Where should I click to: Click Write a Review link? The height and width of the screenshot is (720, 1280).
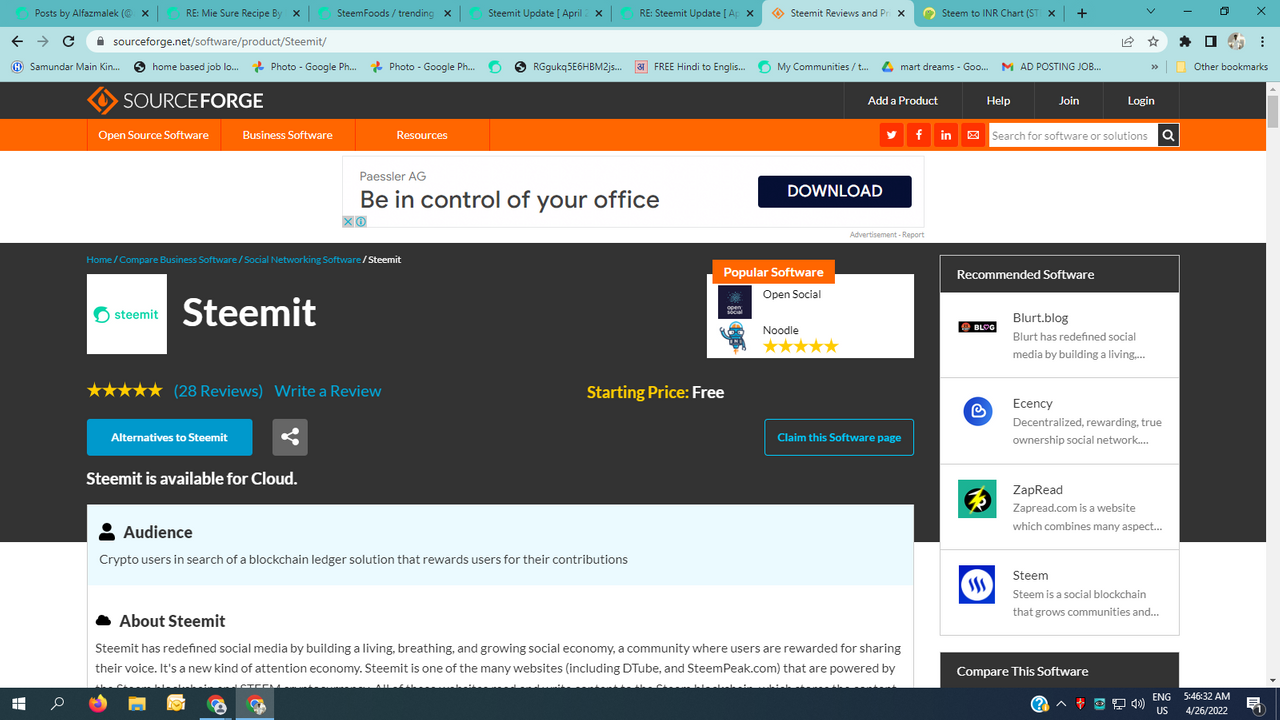coord(328,391)
